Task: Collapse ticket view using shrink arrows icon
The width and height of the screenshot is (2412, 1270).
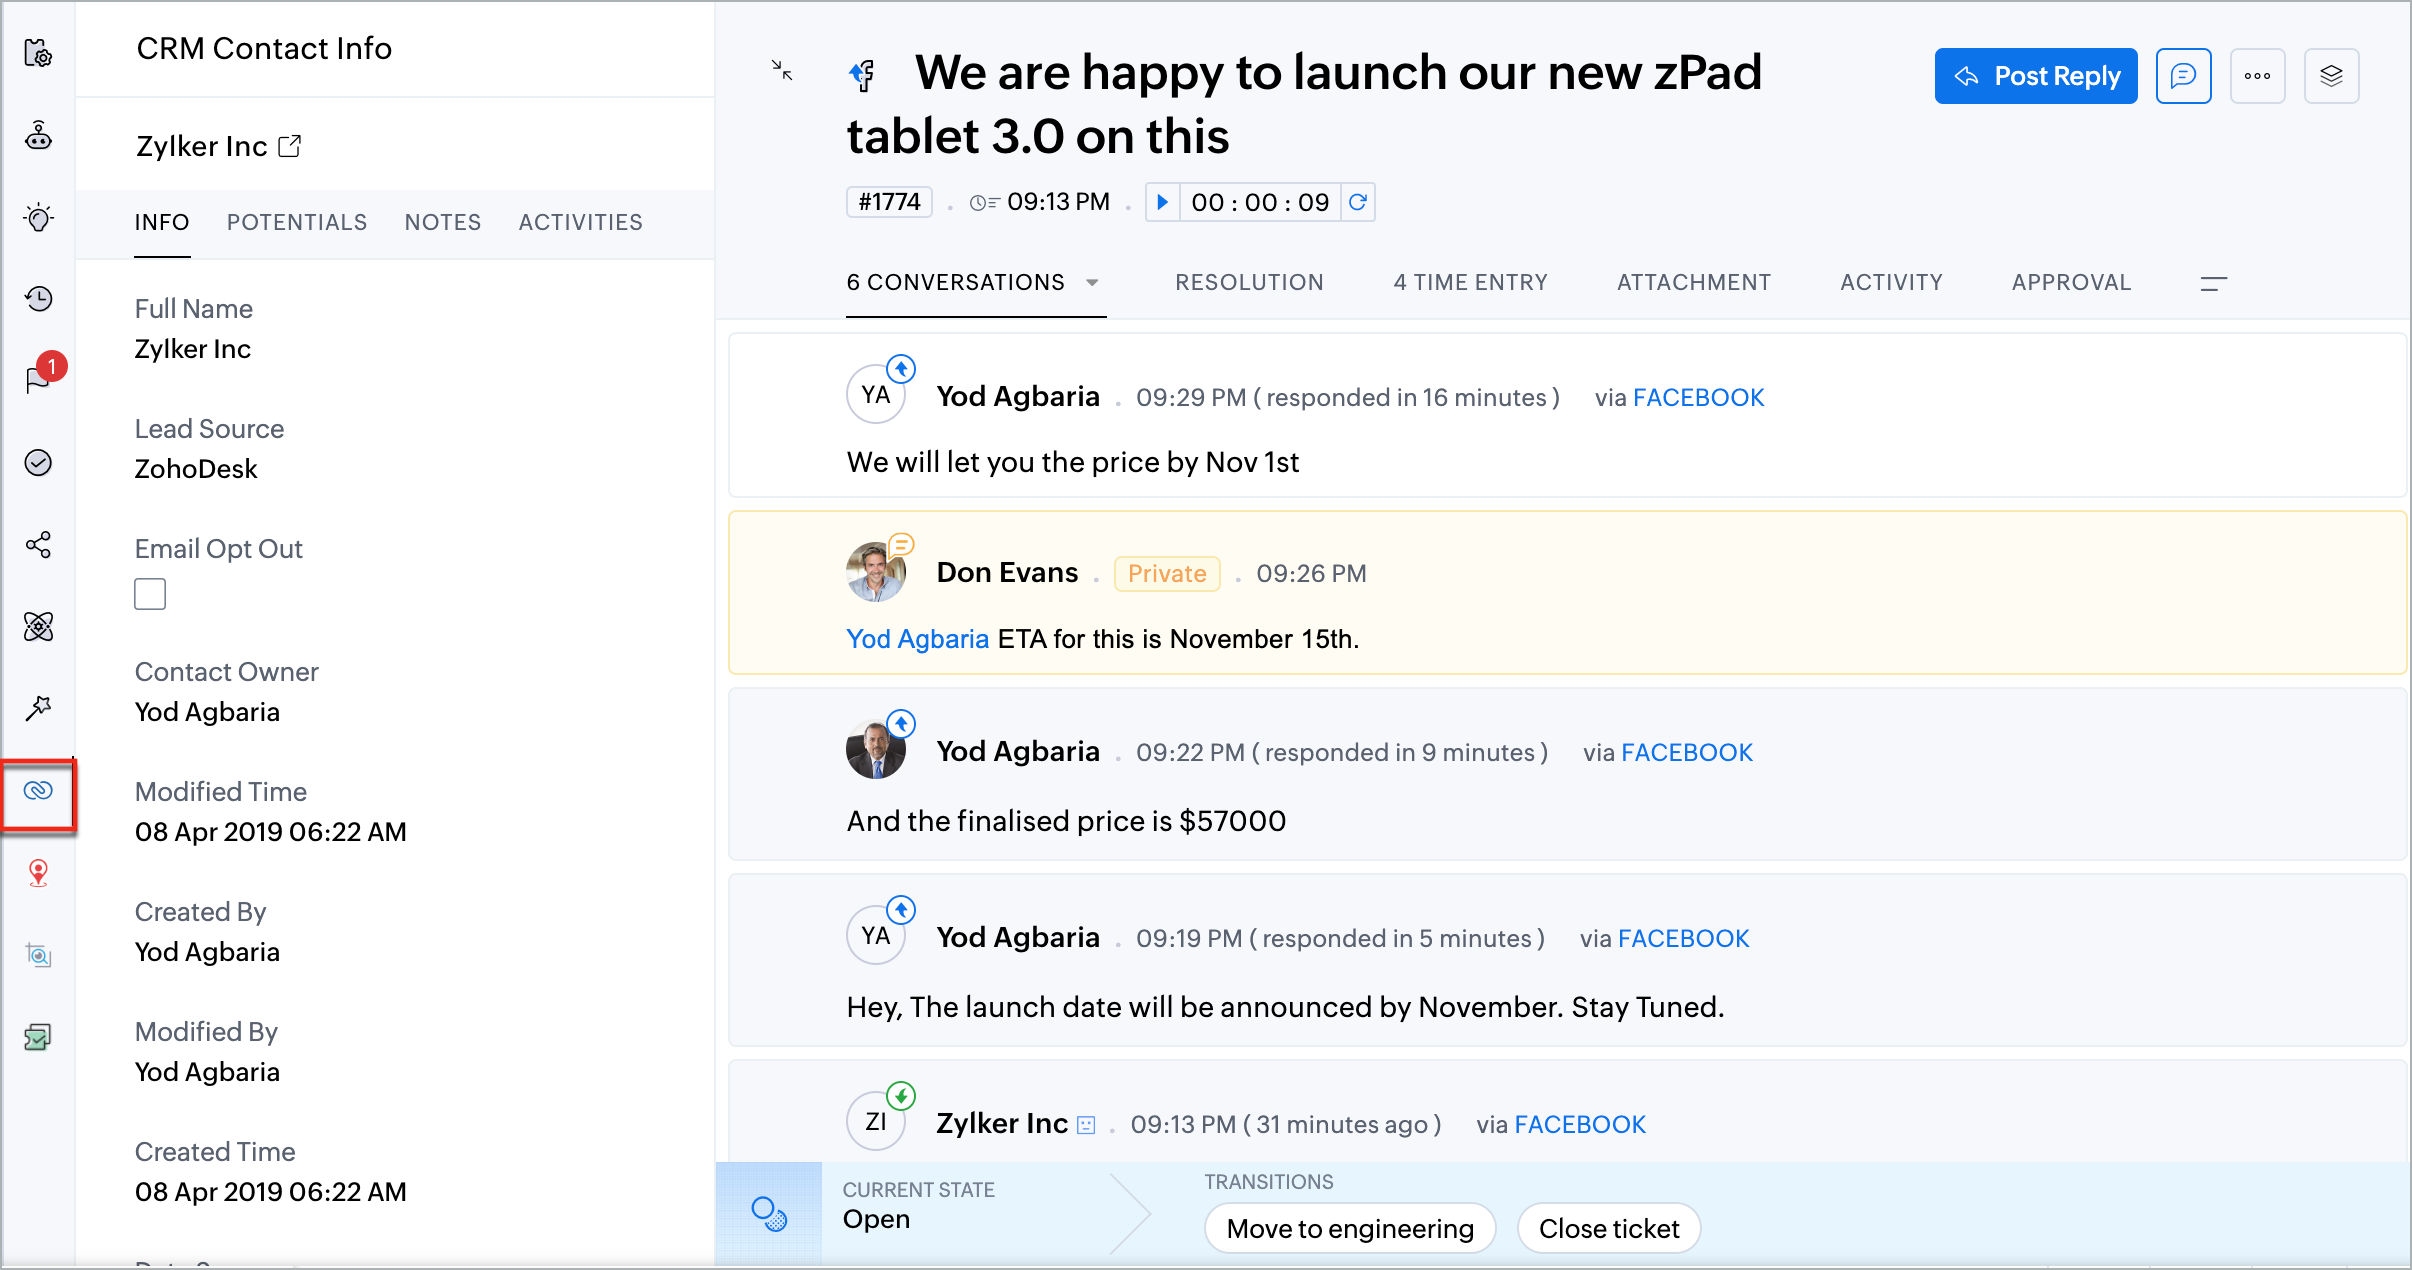Action: 782,70
